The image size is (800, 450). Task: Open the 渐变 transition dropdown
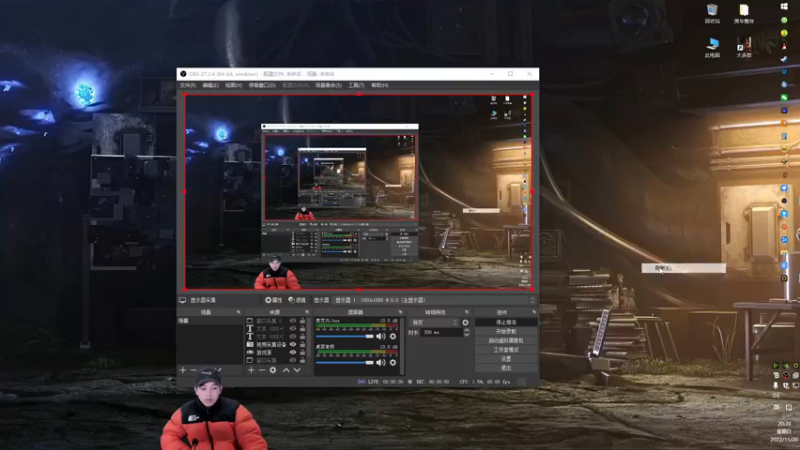coord(434,322)
